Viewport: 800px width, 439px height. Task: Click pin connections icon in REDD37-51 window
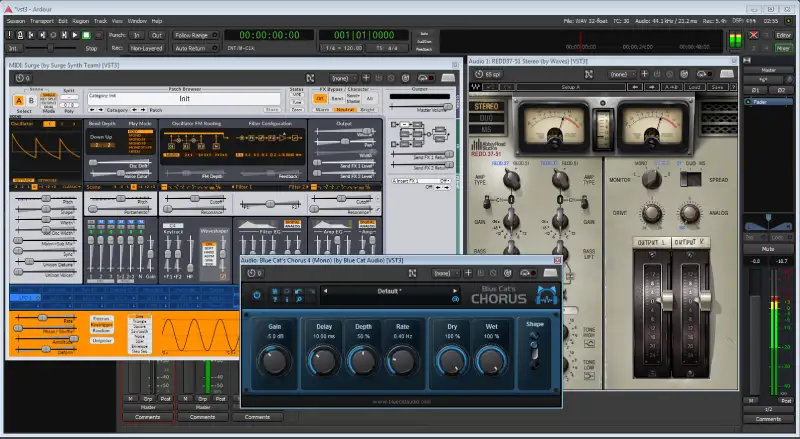point(588,74)
